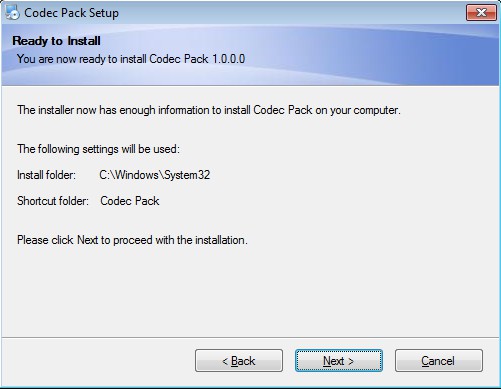Select the Shortcut folder label

[x=53, y=201]
